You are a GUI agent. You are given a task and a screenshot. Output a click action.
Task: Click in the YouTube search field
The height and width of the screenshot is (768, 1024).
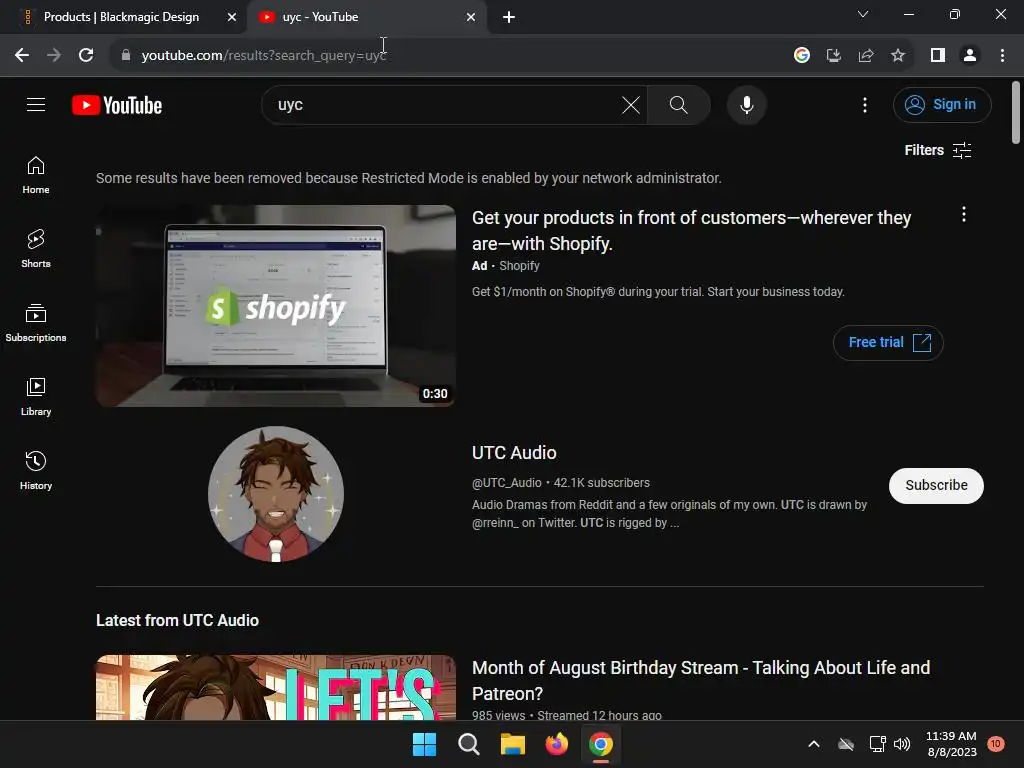444,104
